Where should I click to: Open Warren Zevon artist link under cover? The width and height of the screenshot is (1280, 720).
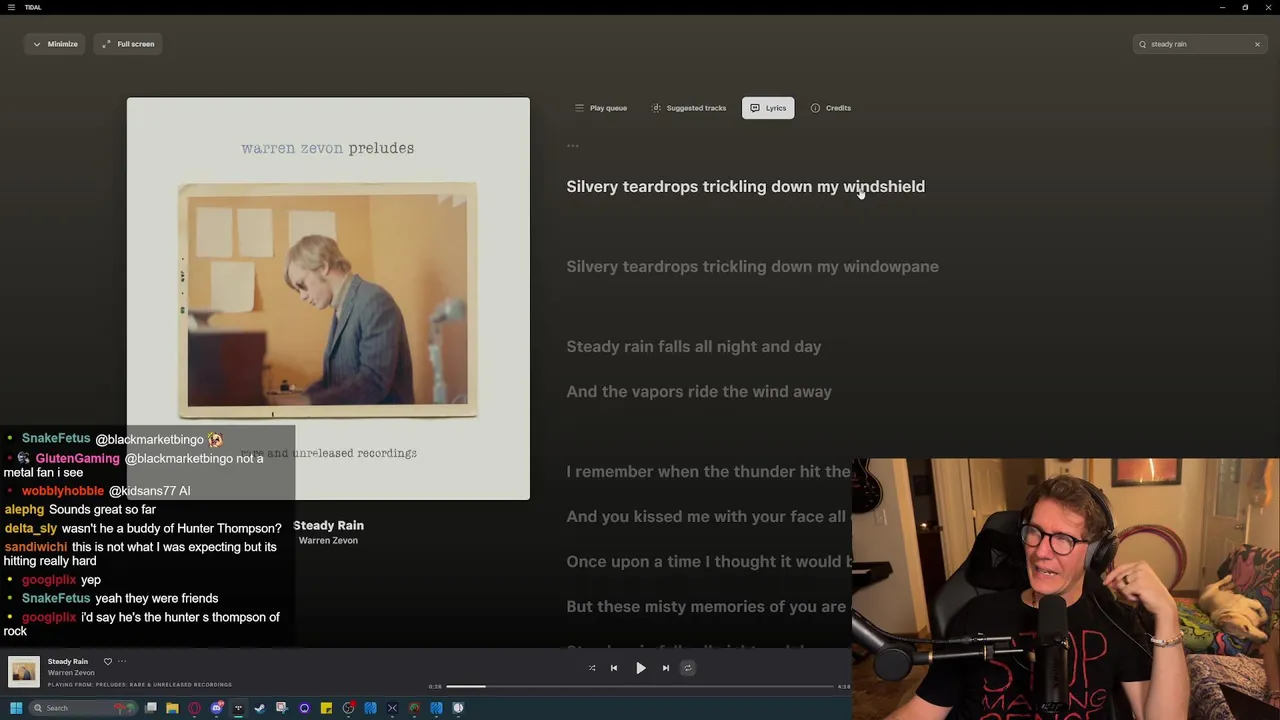(x=328, y=541)
